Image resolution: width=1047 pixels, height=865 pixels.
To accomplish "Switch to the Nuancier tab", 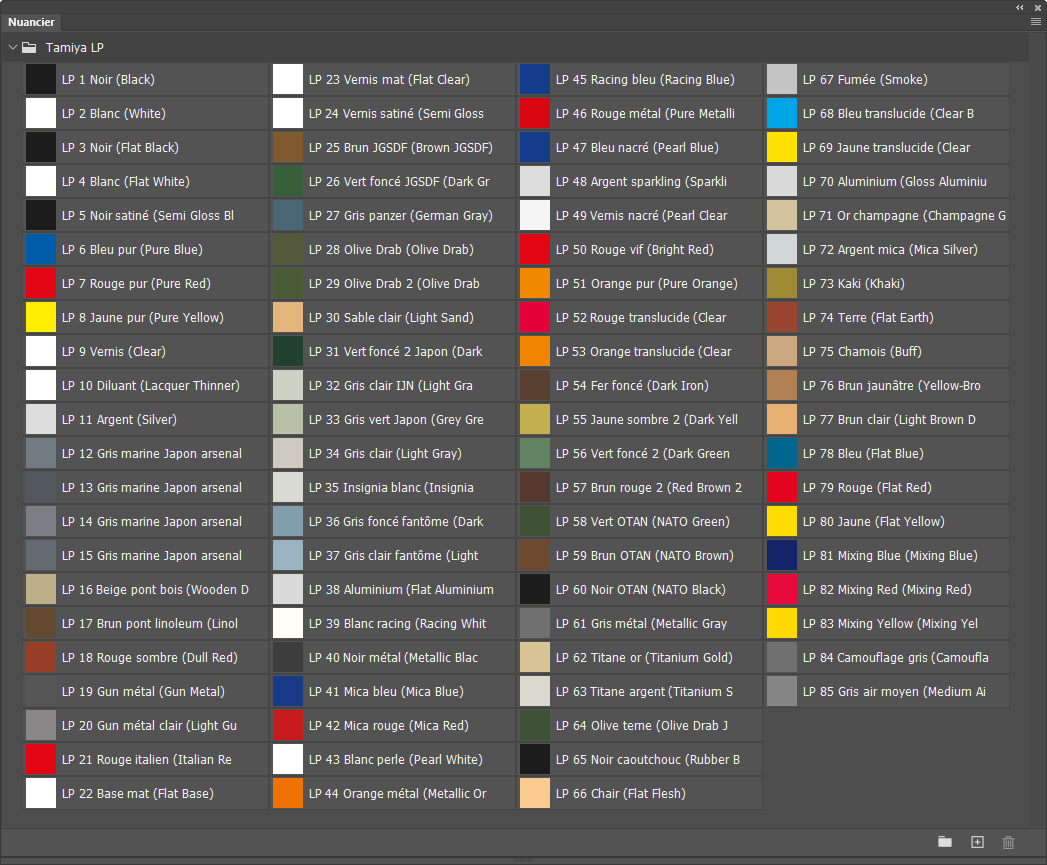I will 32,22.
